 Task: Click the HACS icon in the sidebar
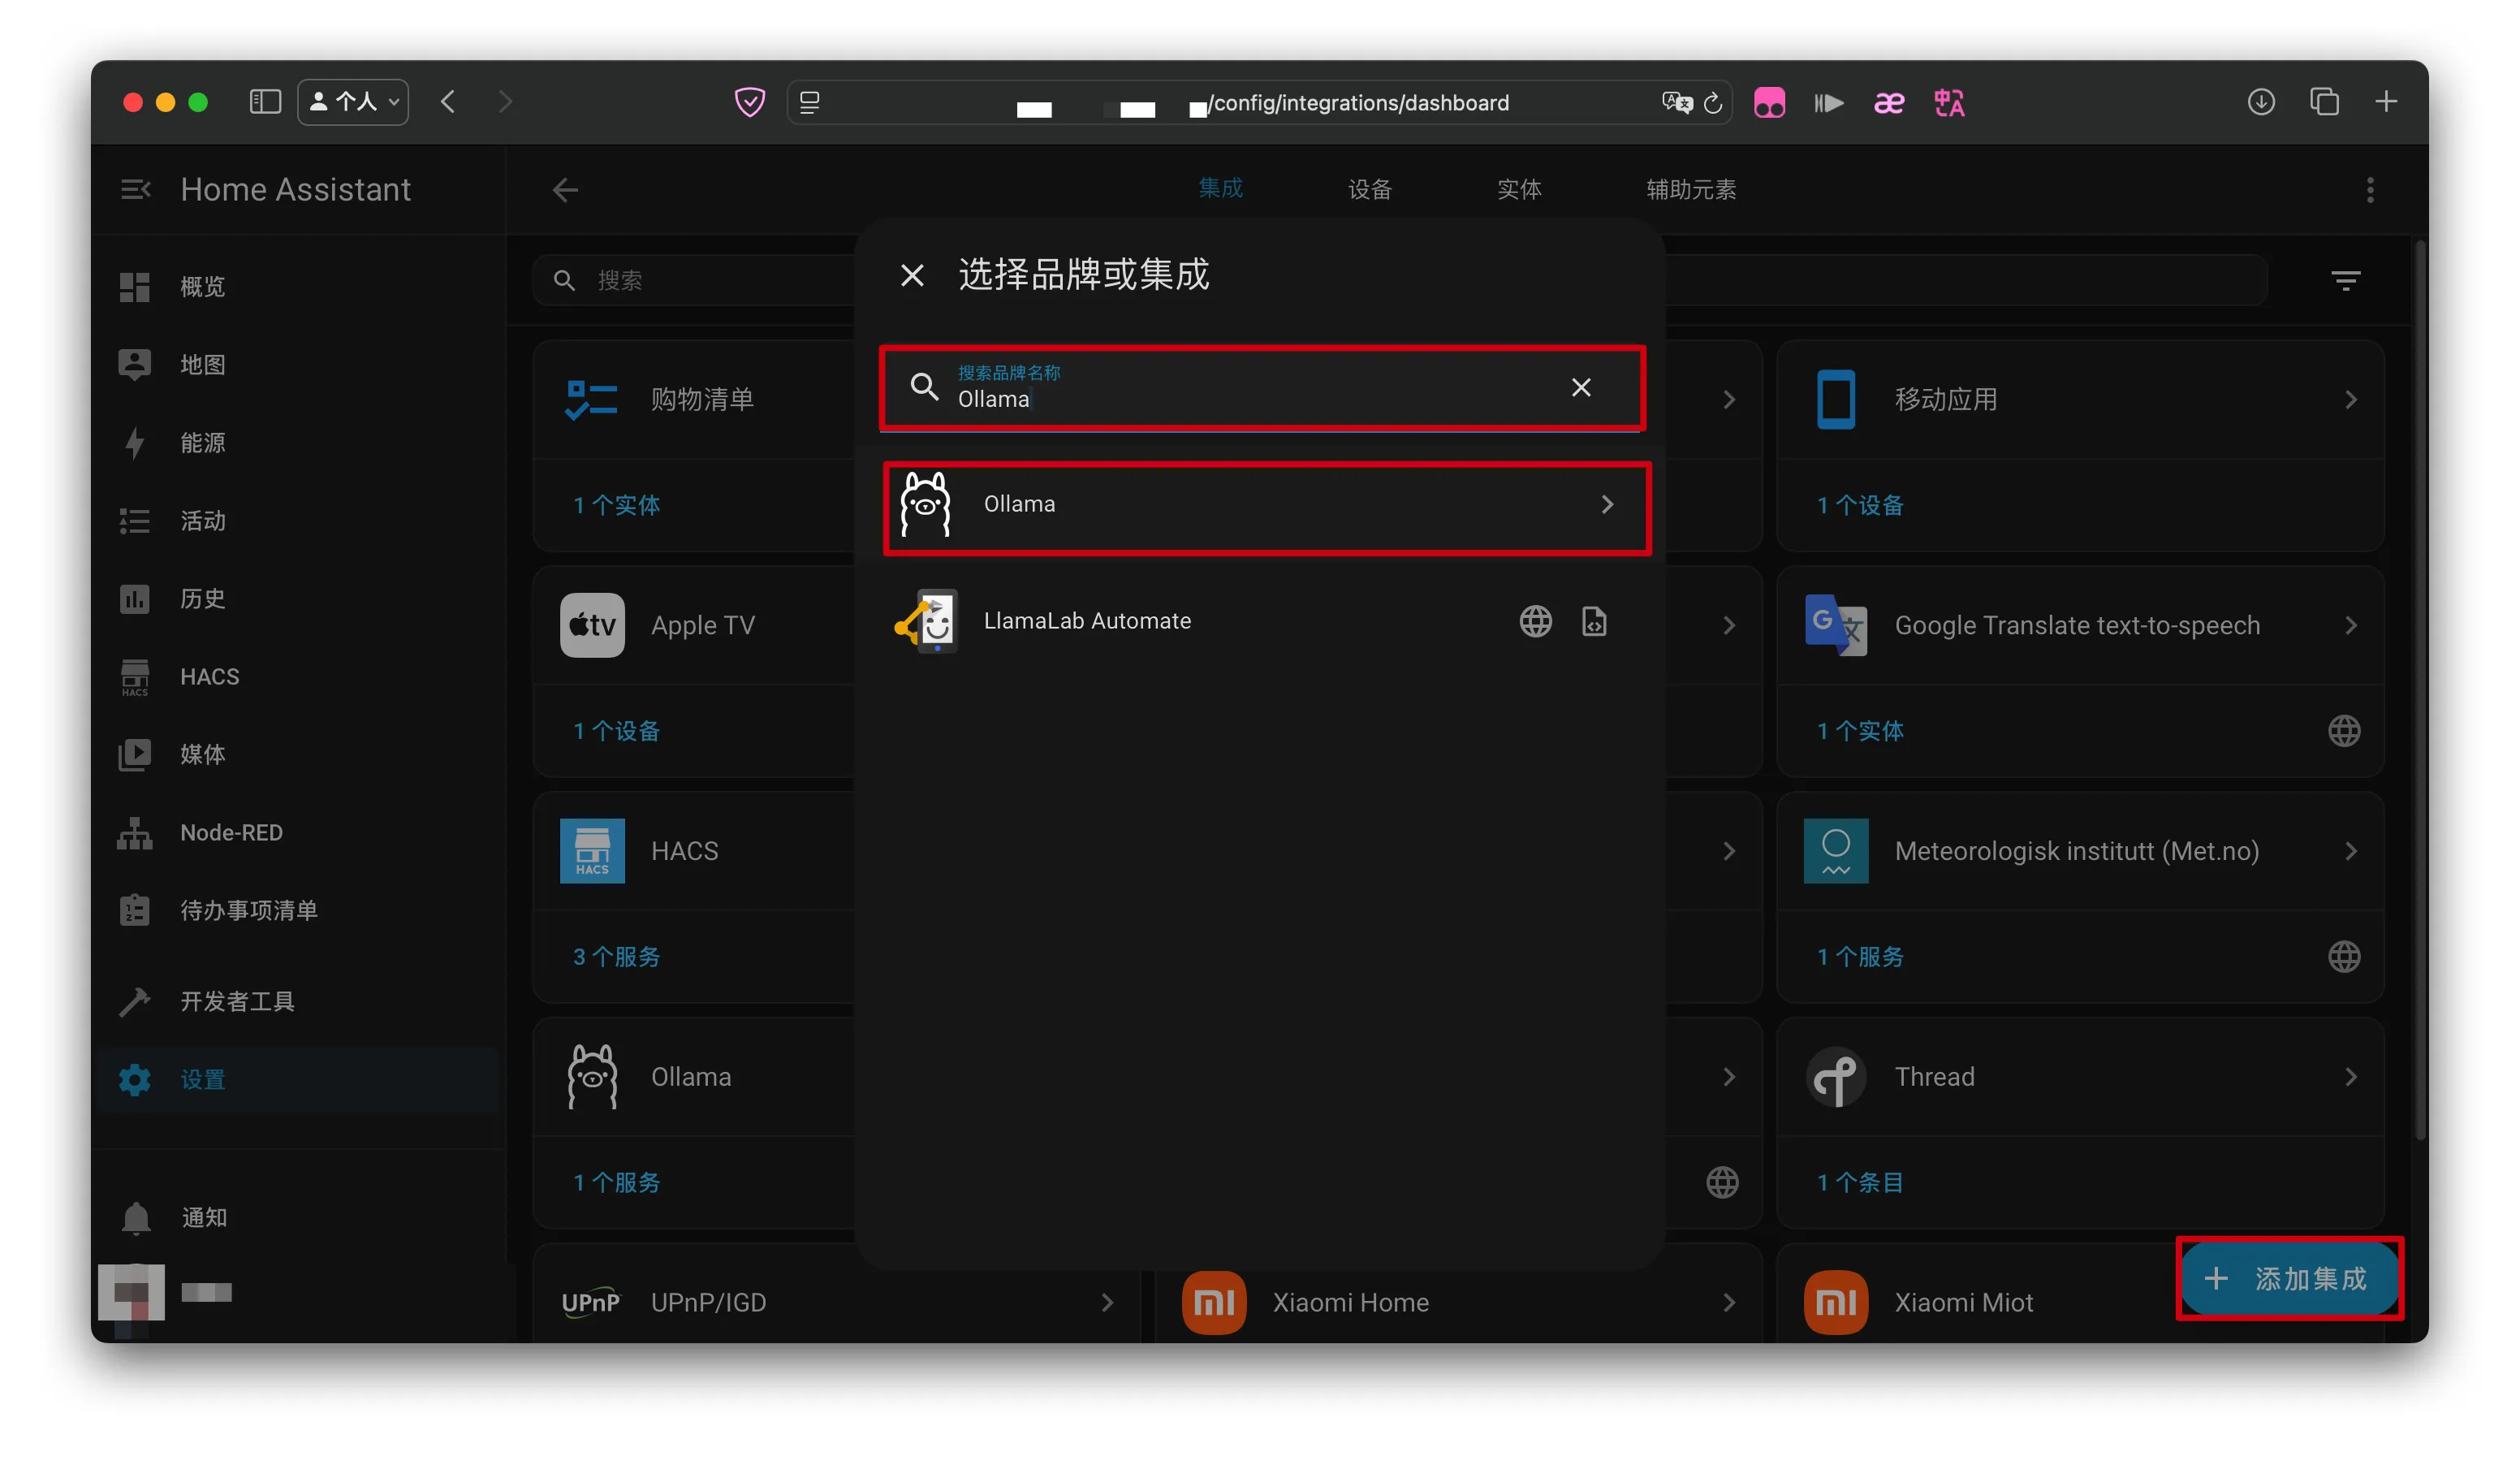click(134, 677)
